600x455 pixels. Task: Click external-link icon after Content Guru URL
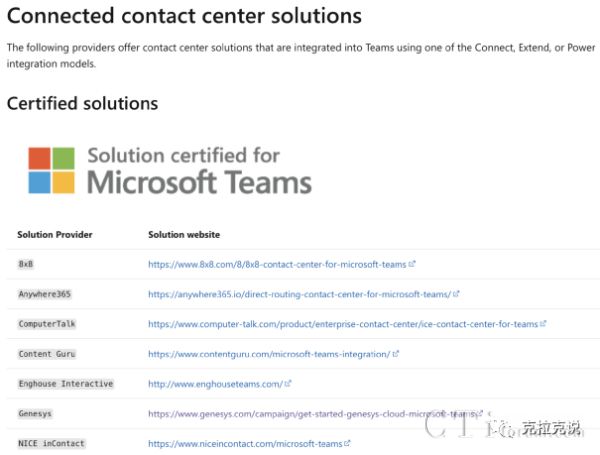point(396,354)
